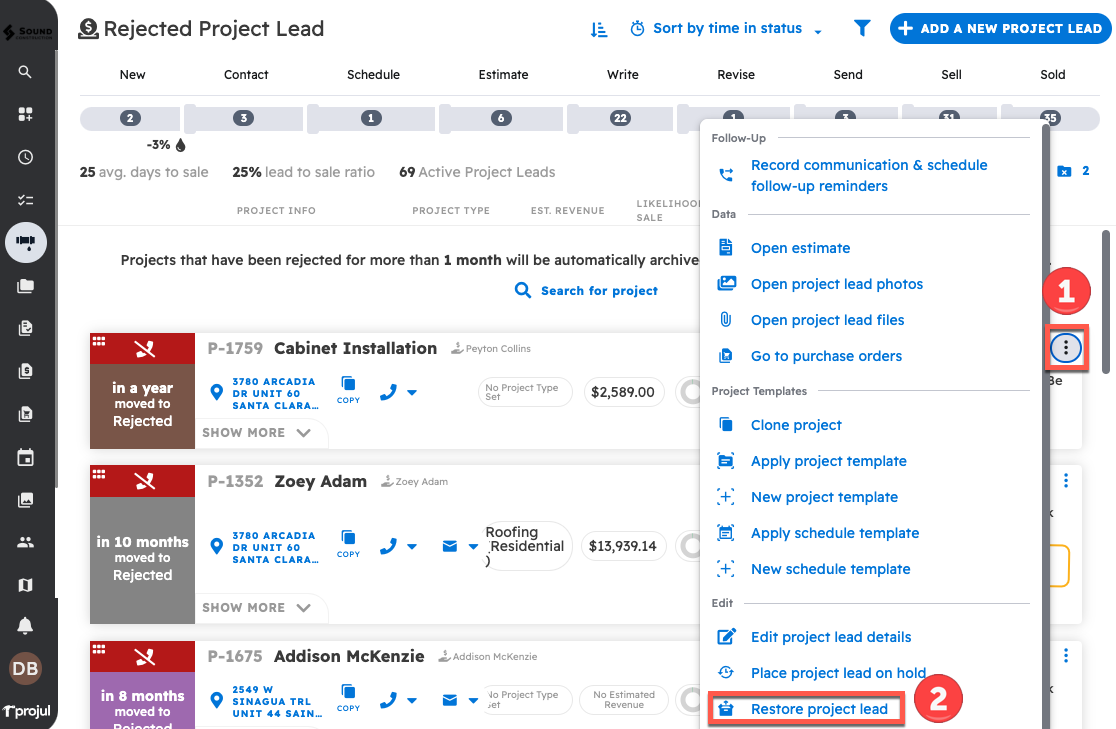Click Add a New Project Lead button
Image resolution: width=1116 pixels, height=729 pixels.
point(999,29)
